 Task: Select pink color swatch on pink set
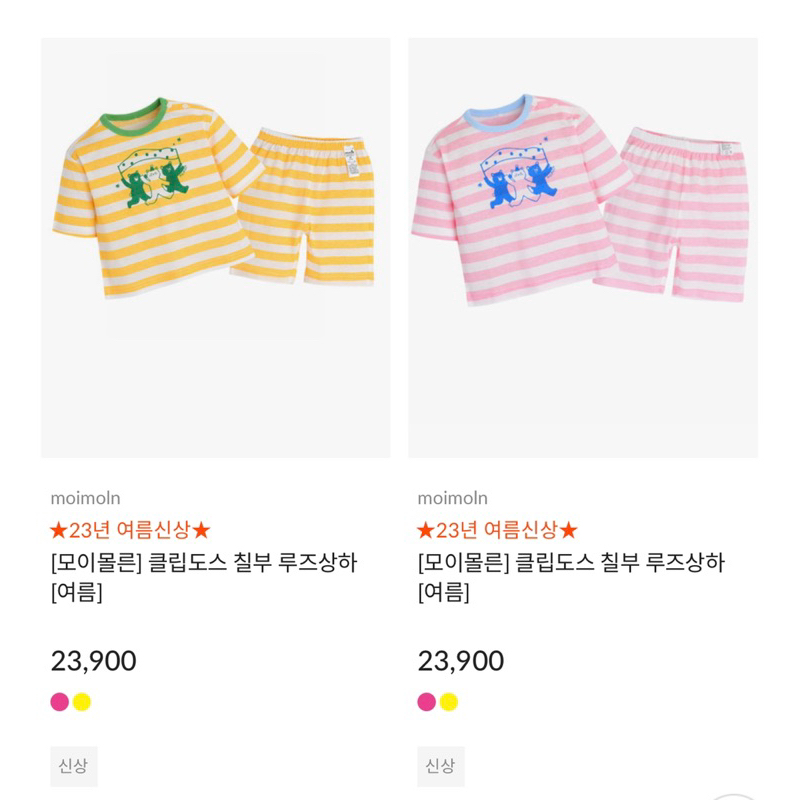pyautogui.click(x=427, y=701)
